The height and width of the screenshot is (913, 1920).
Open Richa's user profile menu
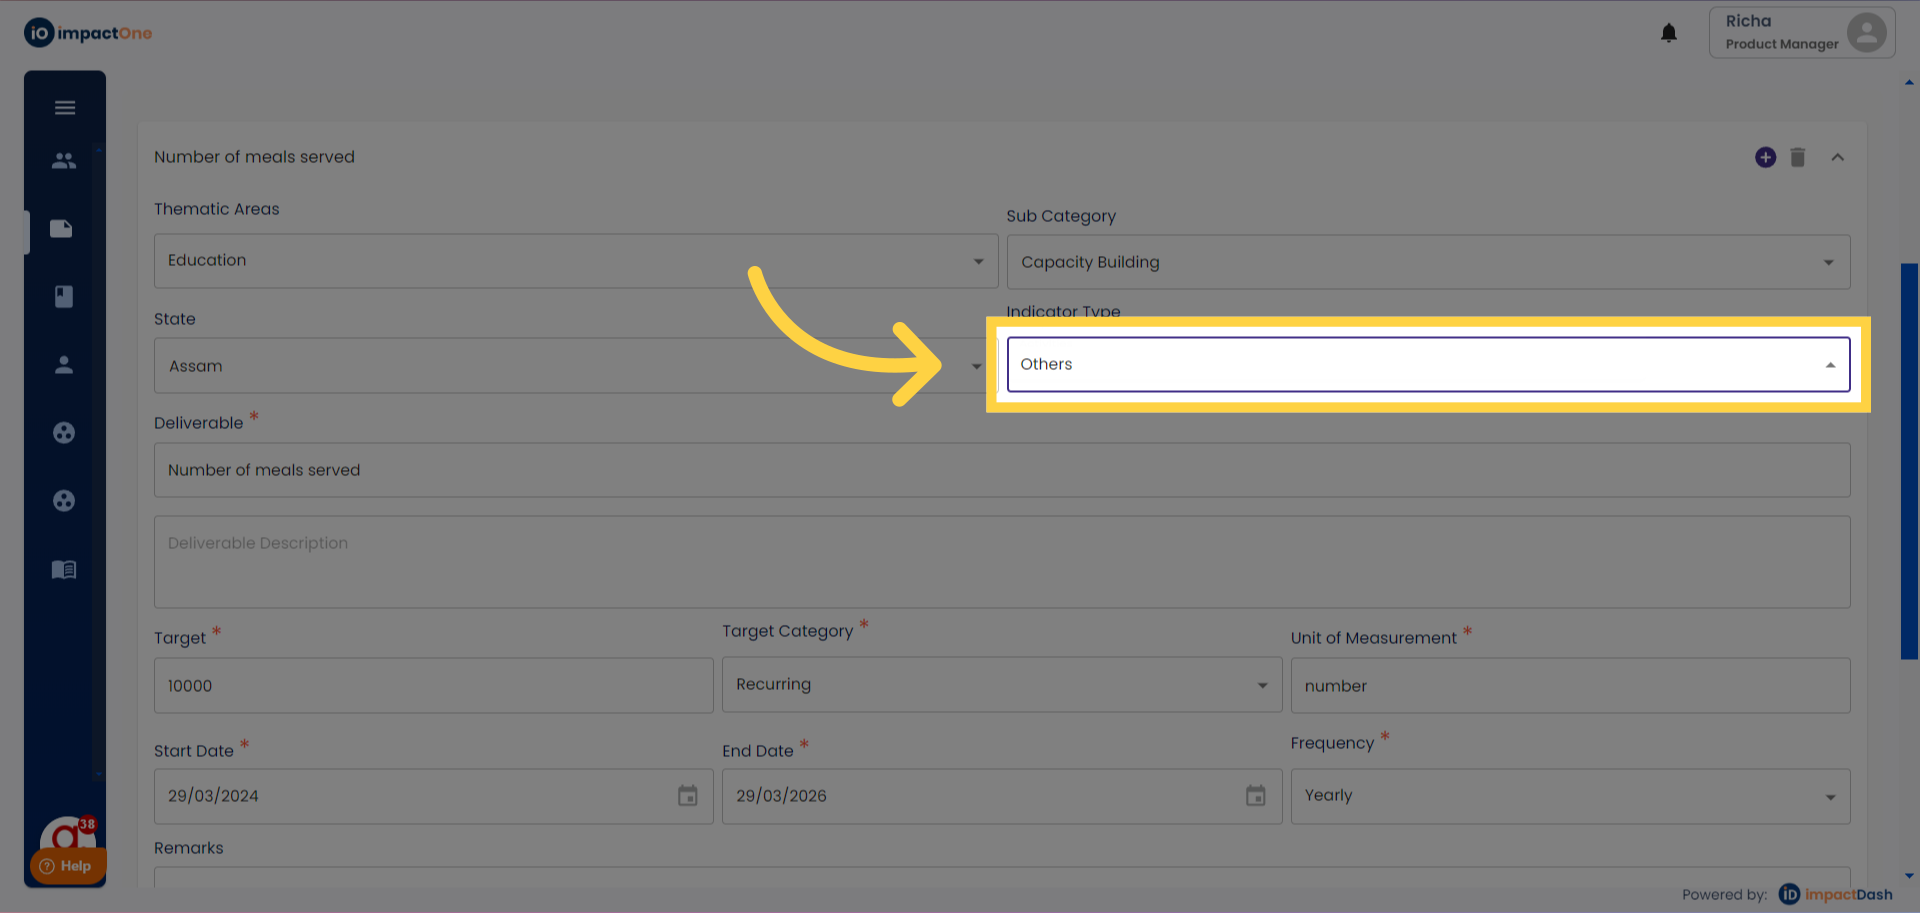(1802, 33)
